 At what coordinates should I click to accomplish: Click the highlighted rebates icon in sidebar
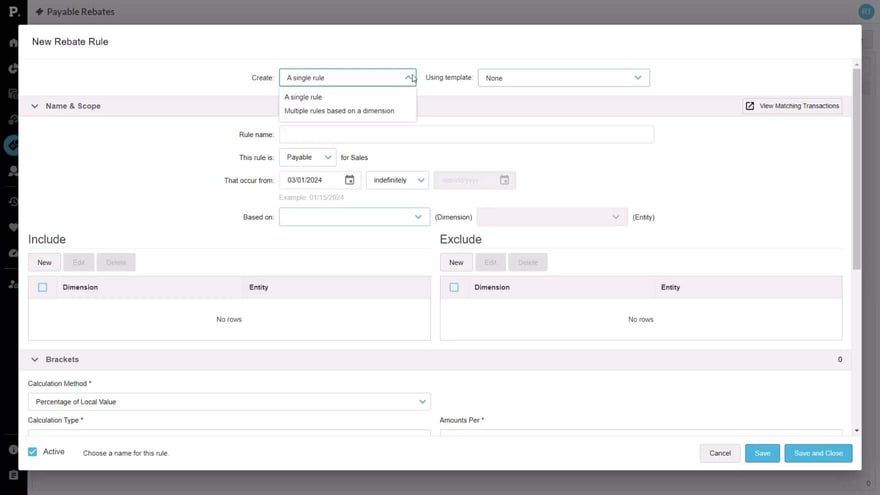[x=12, y=145]
